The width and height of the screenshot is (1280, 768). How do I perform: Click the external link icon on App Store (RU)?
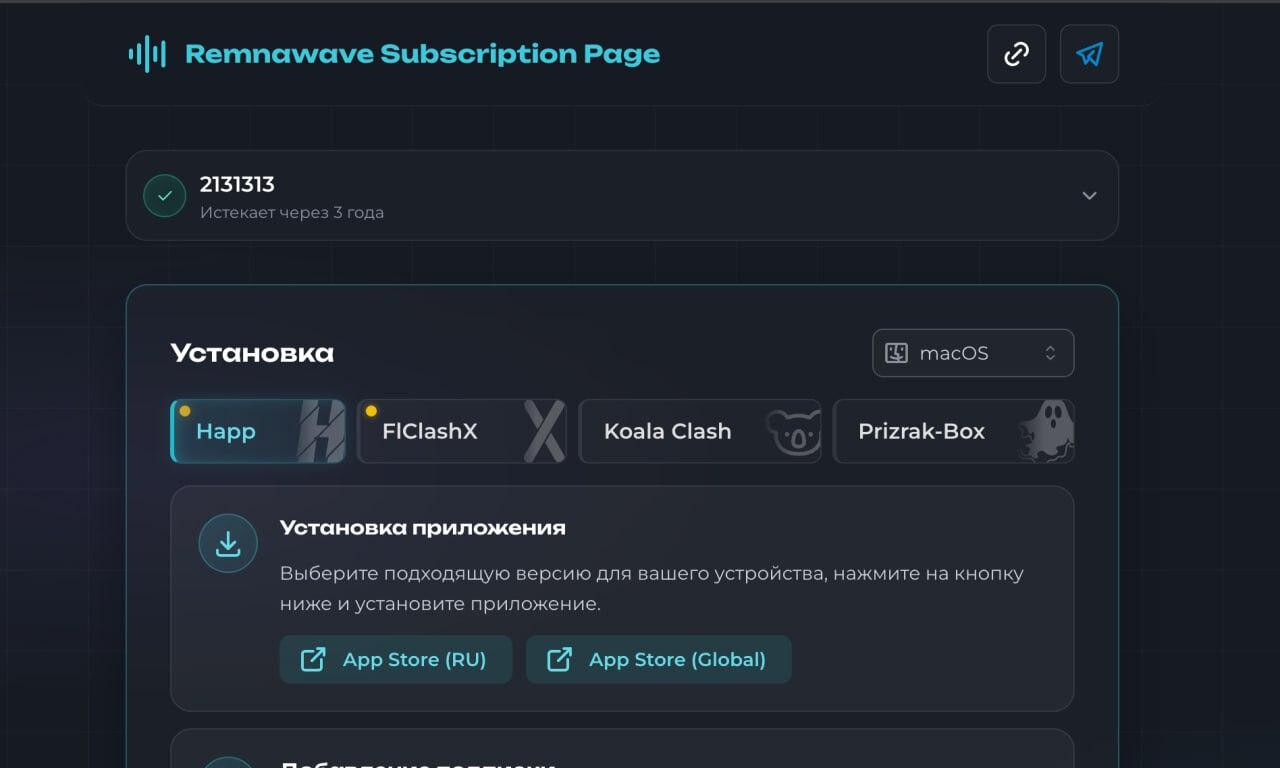coord(313,659)
